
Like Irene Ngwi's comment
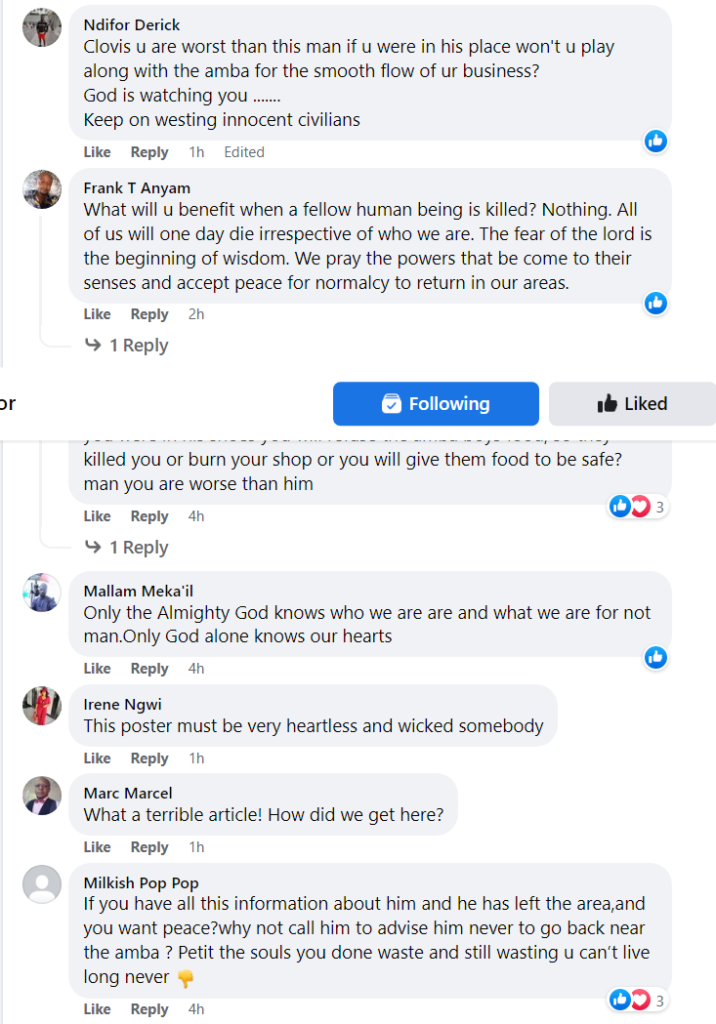click(x=97, y=758)
